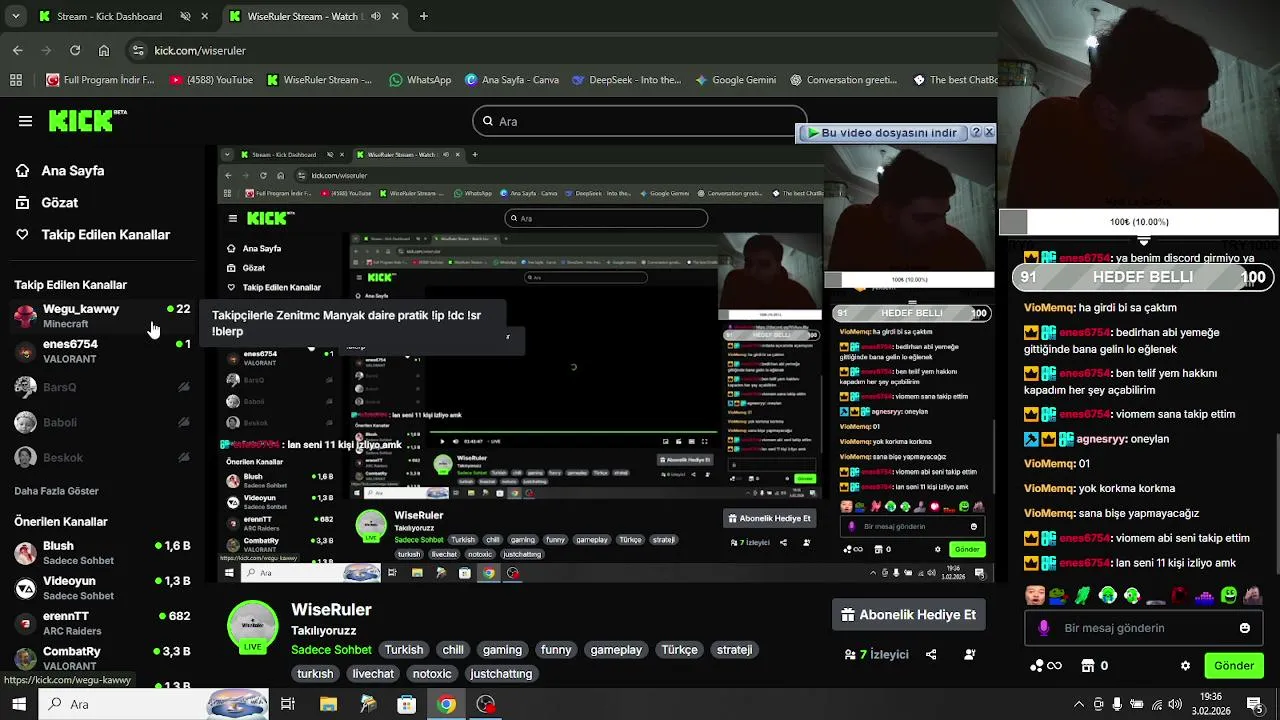The height and width of the screenshot is (720, 1280).
Task: Click the Windows Start button
Action: (x=19, y=704)
